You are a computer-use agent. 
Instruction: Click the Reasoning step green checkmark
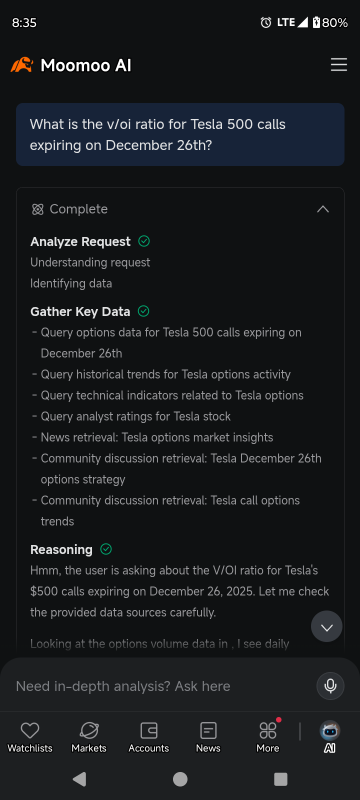106,549
